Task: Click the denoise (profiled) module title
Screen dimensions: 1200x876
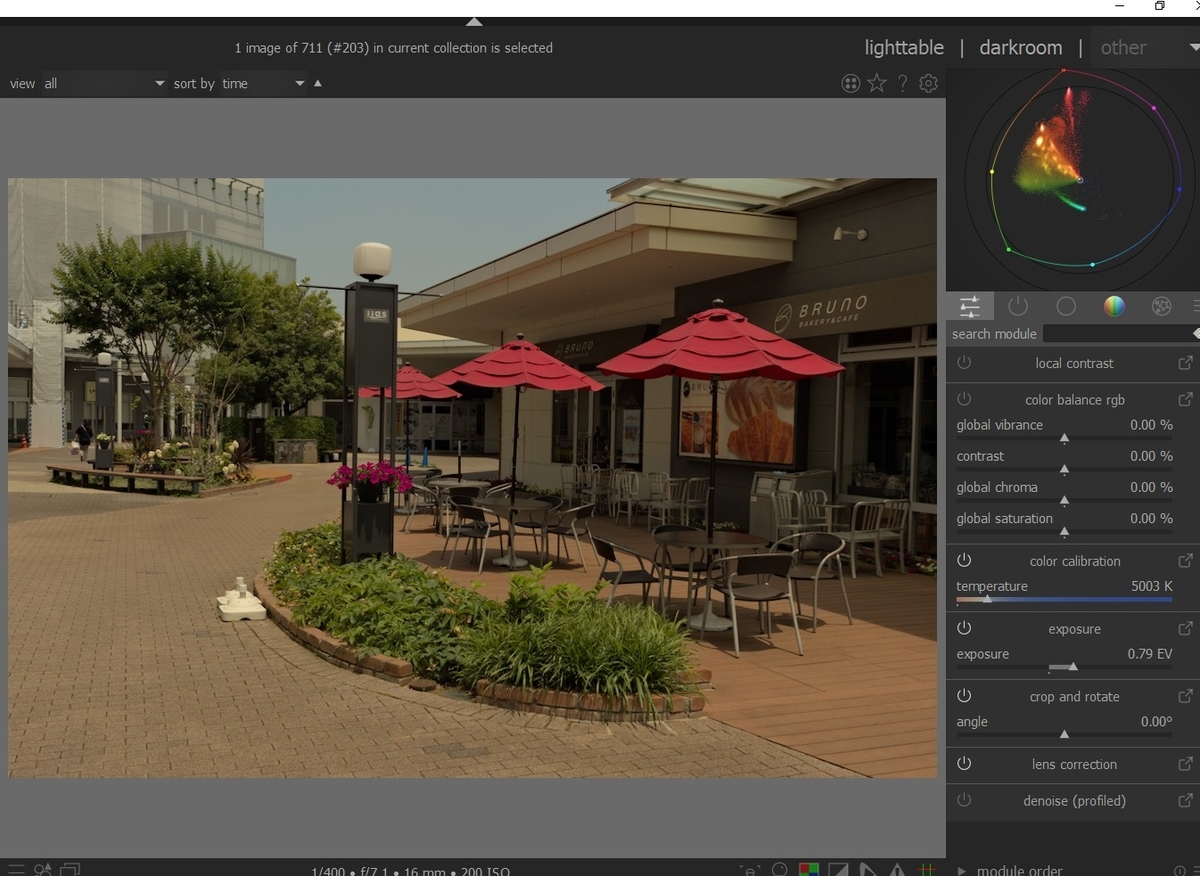Action: pos(1074,800)
